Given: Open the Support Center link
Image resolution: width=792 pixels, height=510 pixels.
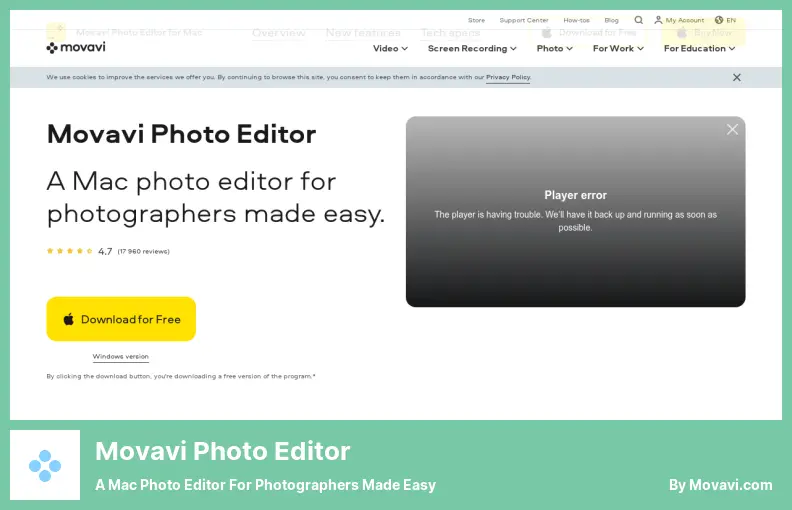Looking at the screenshot, I should (x=524, y=20).
